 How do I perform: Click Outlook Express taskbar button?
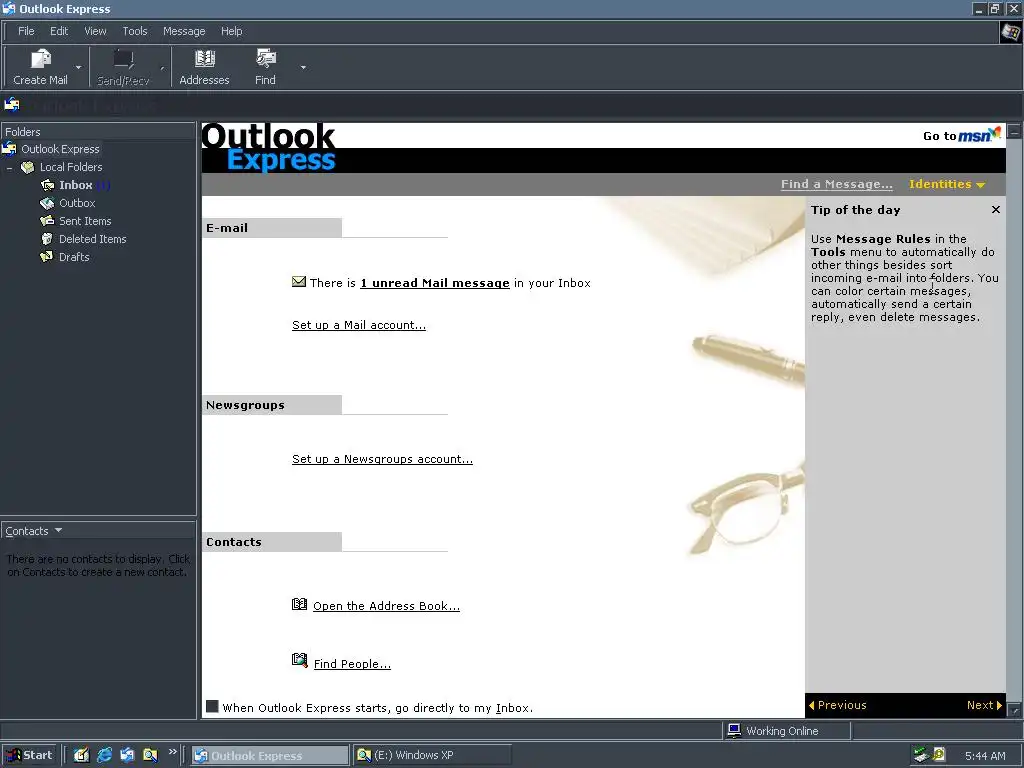[x=270, y=756]
